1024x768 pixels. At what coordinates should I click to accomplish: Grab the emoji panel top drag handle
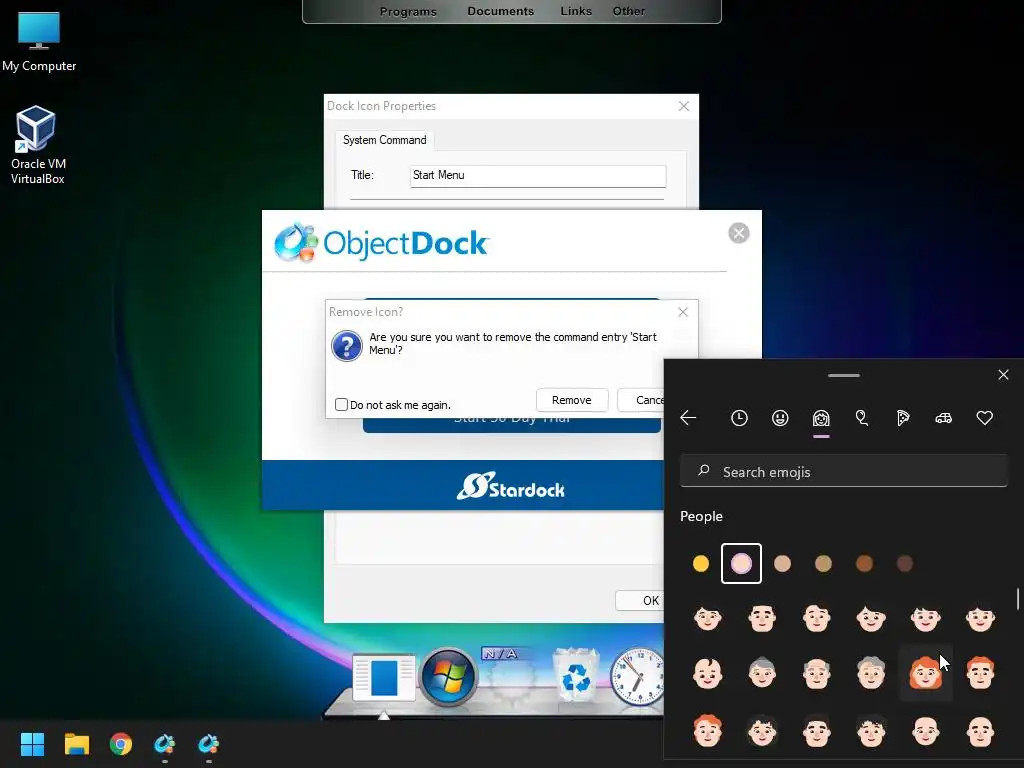coord(844,376)
